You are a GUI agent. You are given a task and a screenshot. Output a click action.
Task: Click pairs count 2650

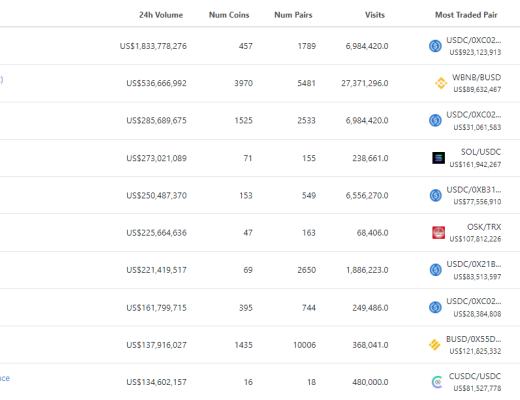(x=307, y=270)
